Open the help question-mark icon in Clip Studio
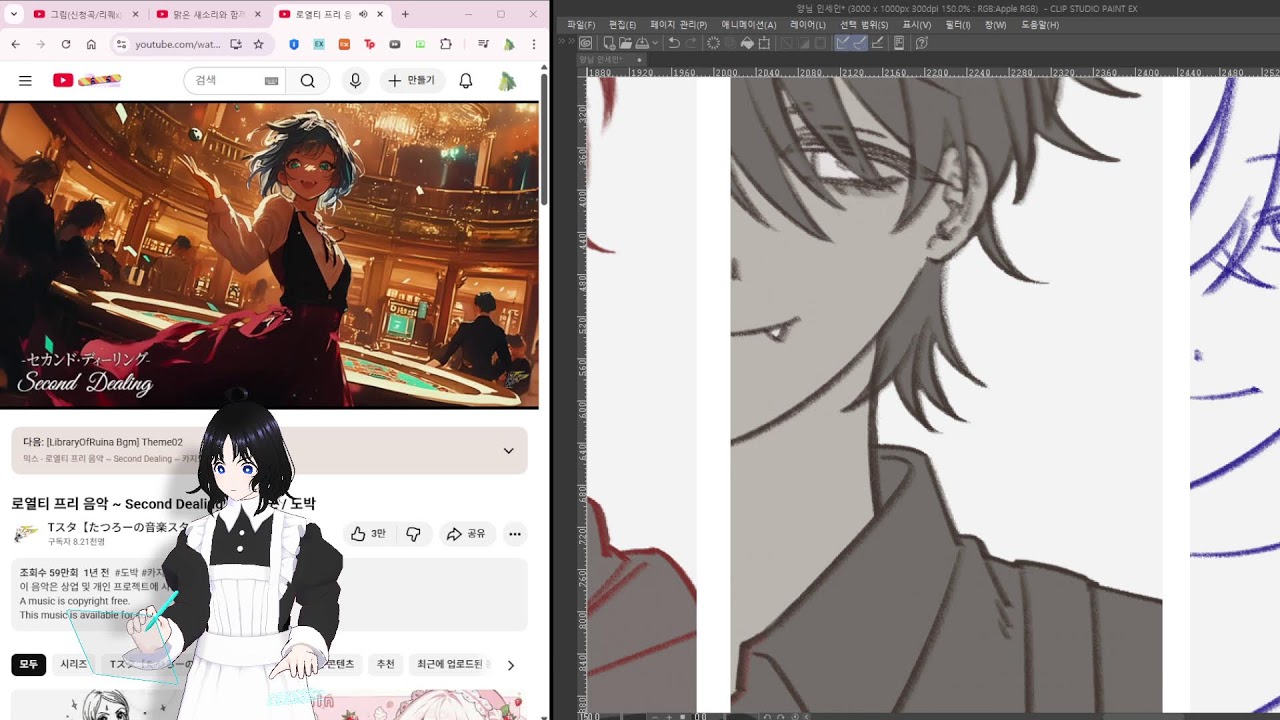Image resolution: width=1280 pixels, height=720 pixels. 922,43
